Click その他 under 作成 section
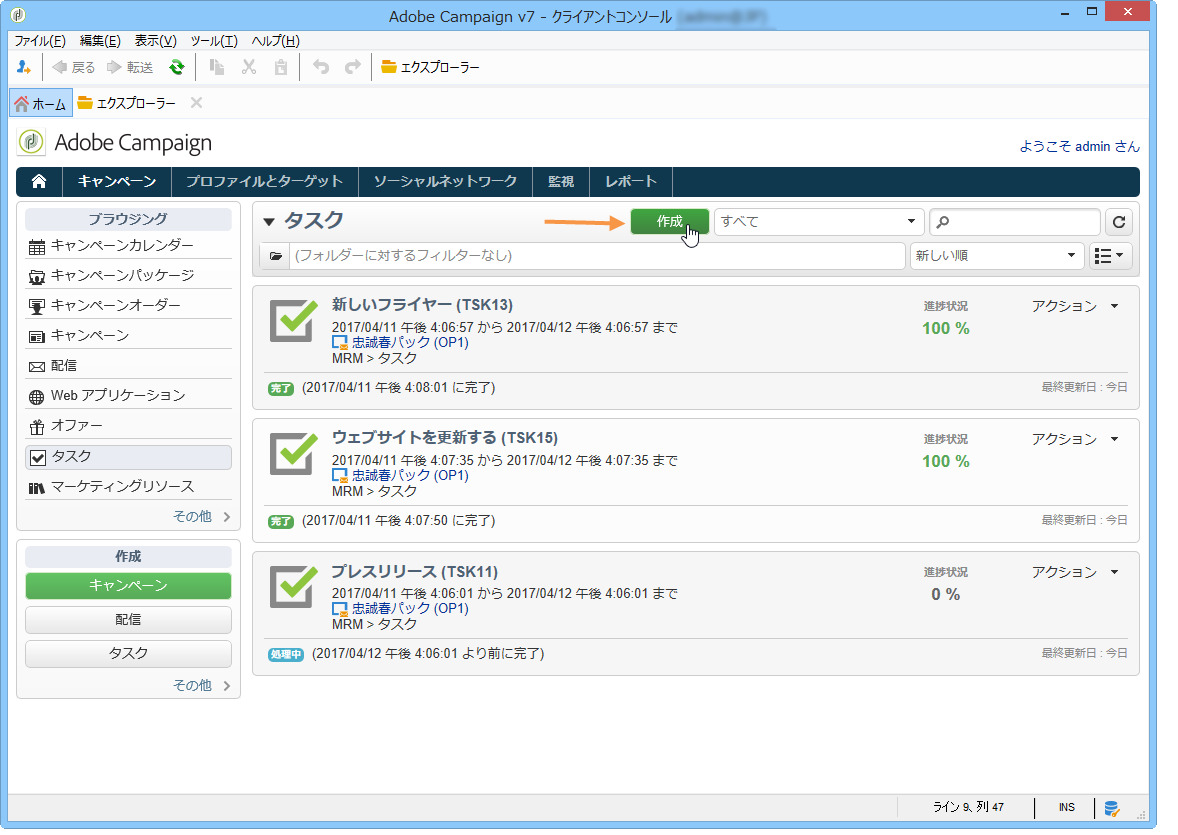The image size is (1178, 835). click(201, 685)
